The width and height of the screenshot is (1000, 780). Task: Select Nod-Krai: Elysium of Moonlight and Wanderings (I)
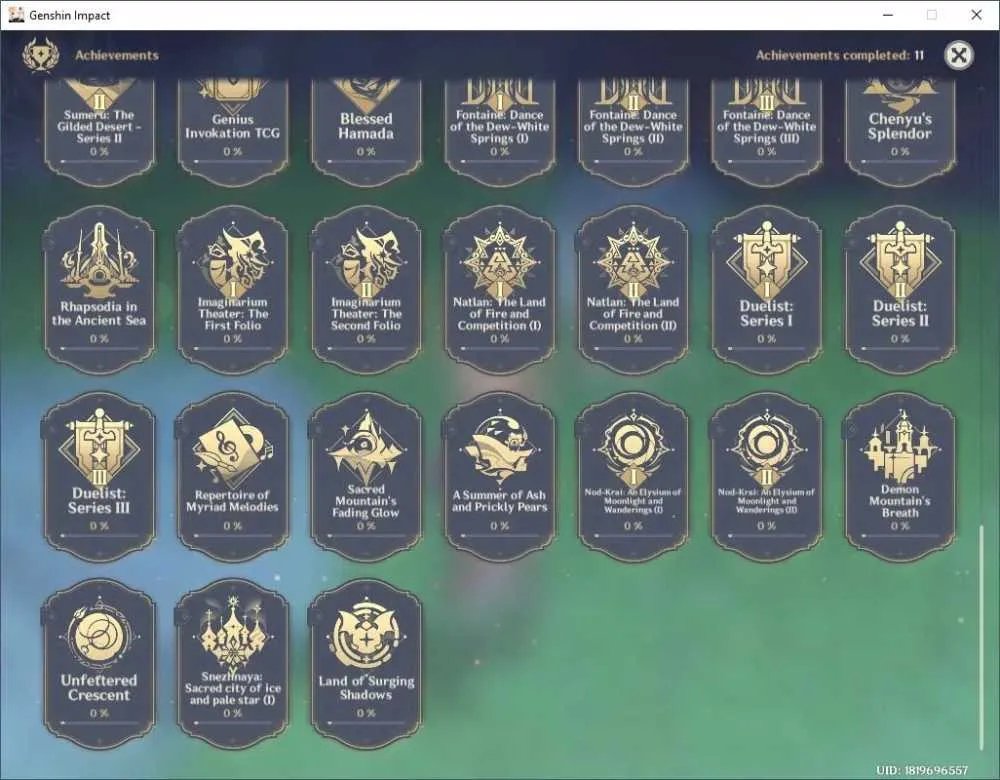pos(633,477)
